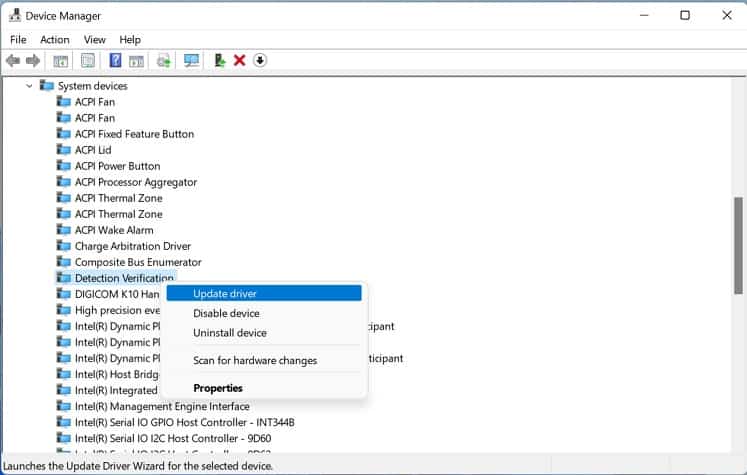Viewport: 747px width, 475px height.
Task: Open the Action menu
Action: 55,40
